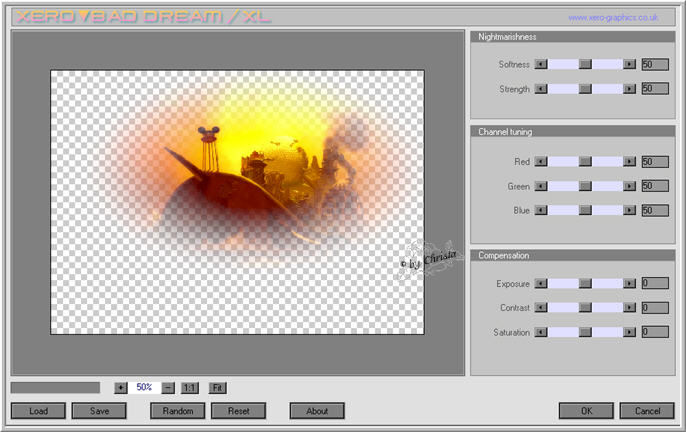Click the Green slider handle
The image size is (686, 432).
[585, 186]
